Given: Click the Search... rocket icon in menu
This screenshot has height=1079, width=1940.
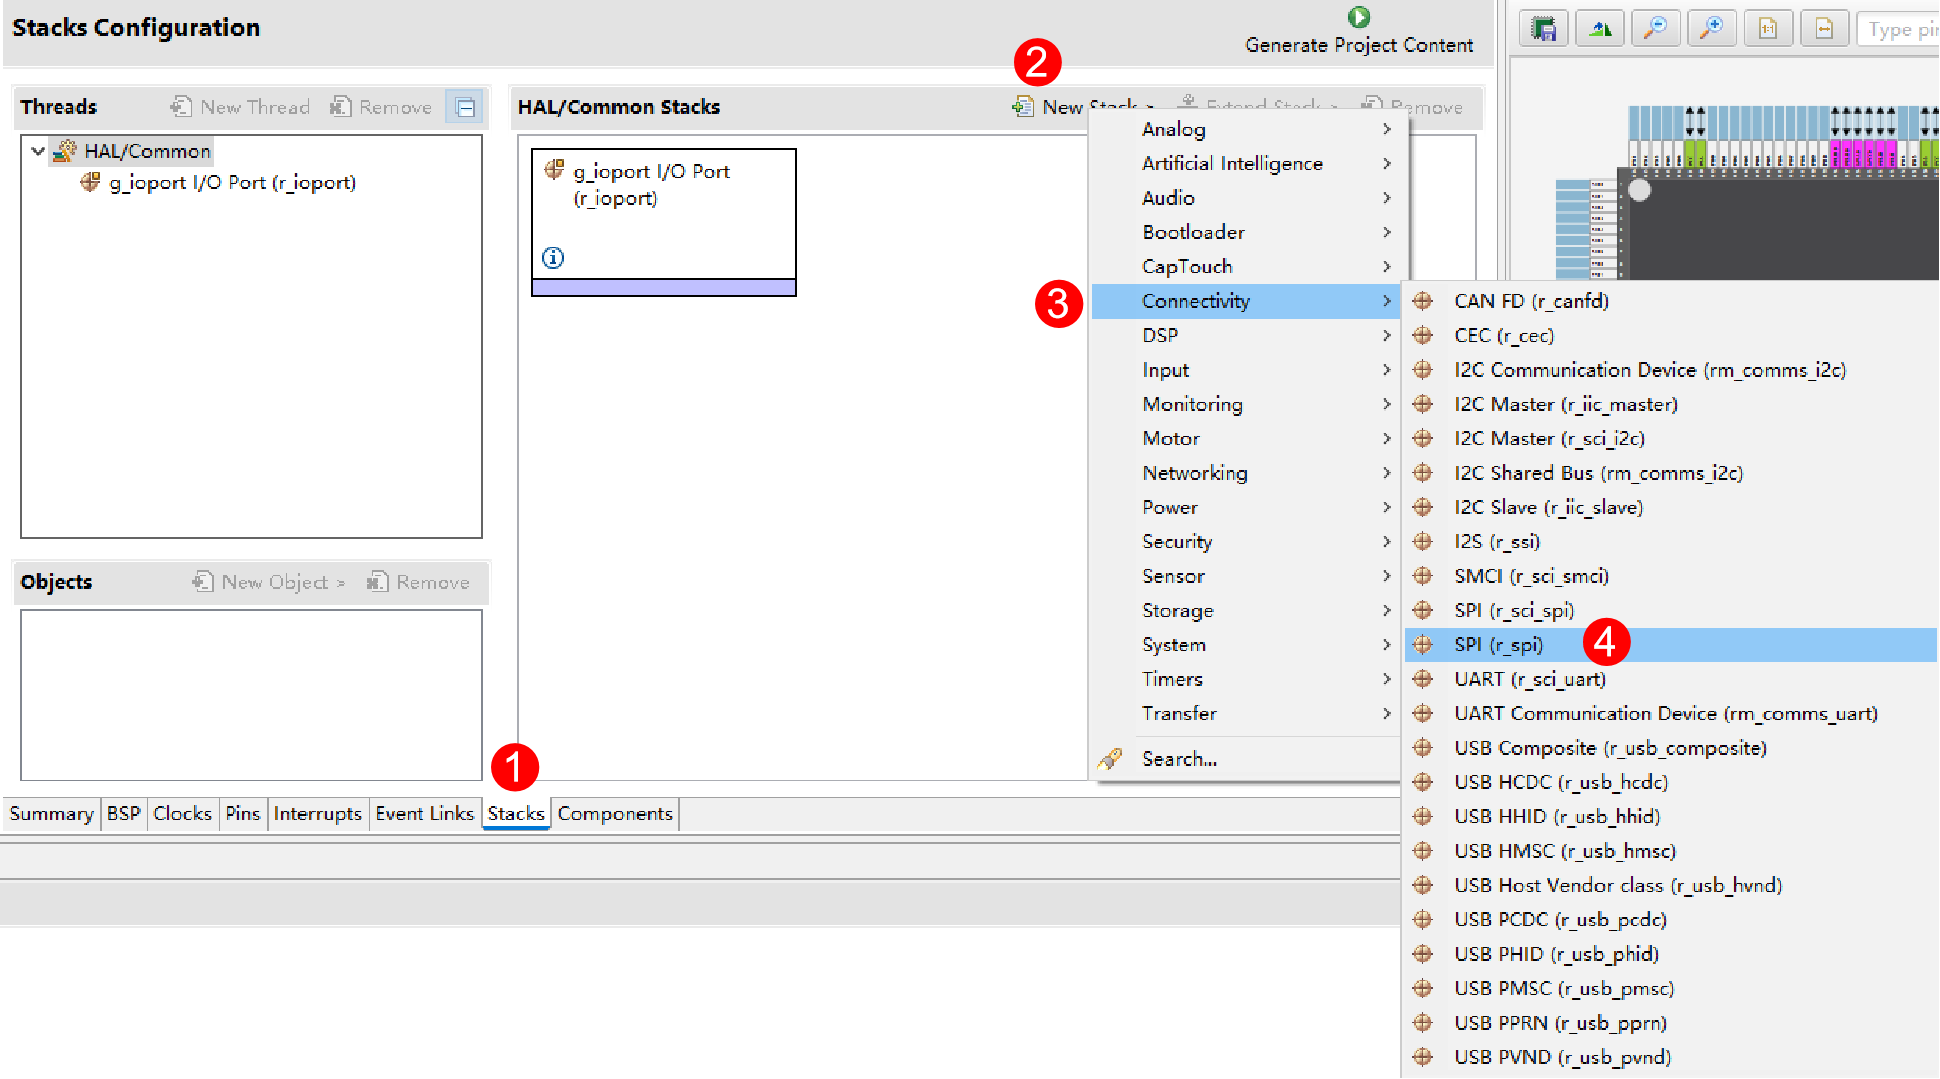Looking at the screenshot, I should pos(1110,758).
